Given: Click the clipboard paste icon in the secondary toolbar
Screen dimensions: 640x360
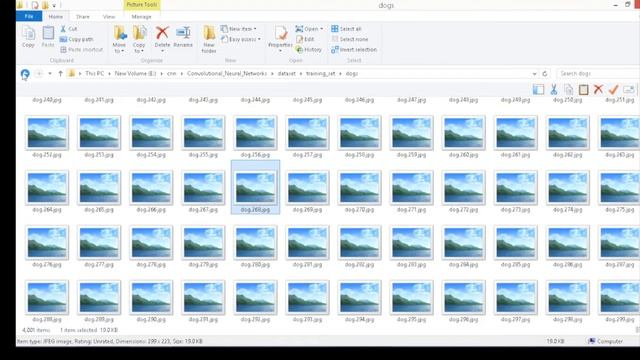Looking at the screenshot, I should click(584, 89).
